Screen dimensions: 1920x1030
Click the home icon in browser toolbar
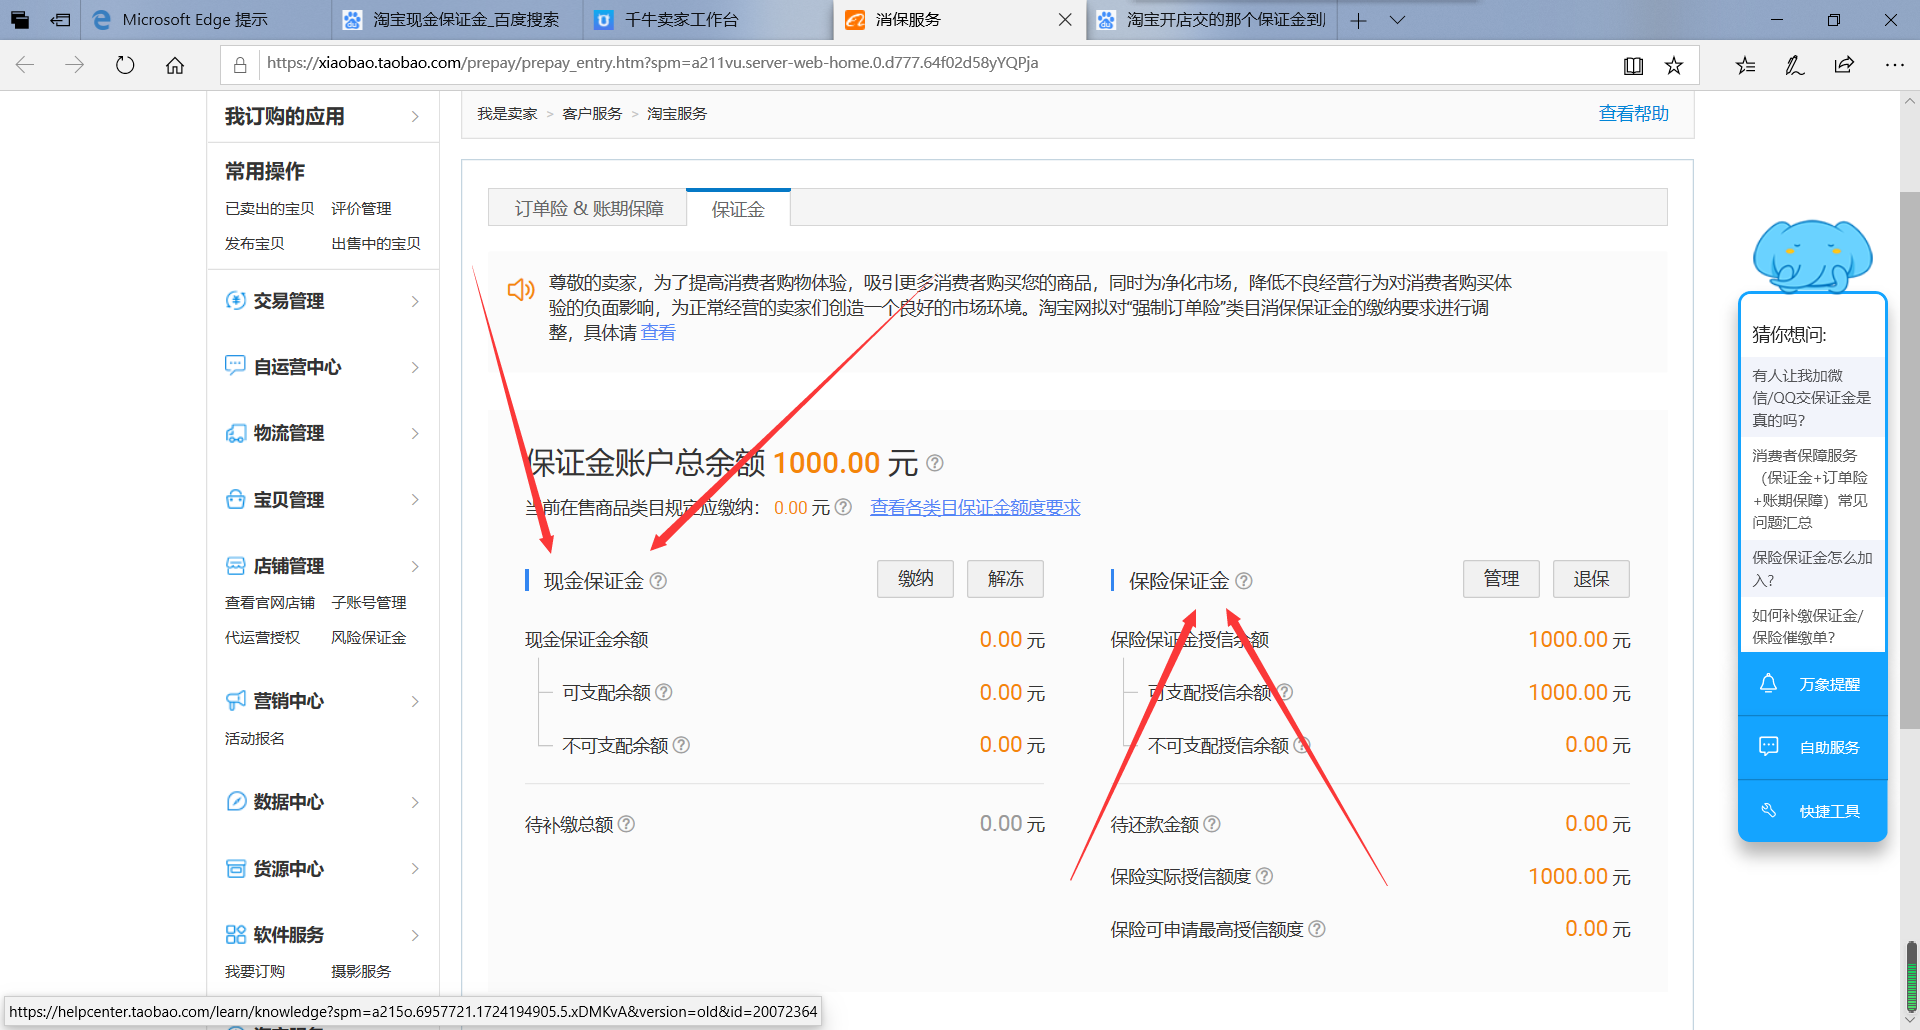pyautogui.click(x=175, y=66)
